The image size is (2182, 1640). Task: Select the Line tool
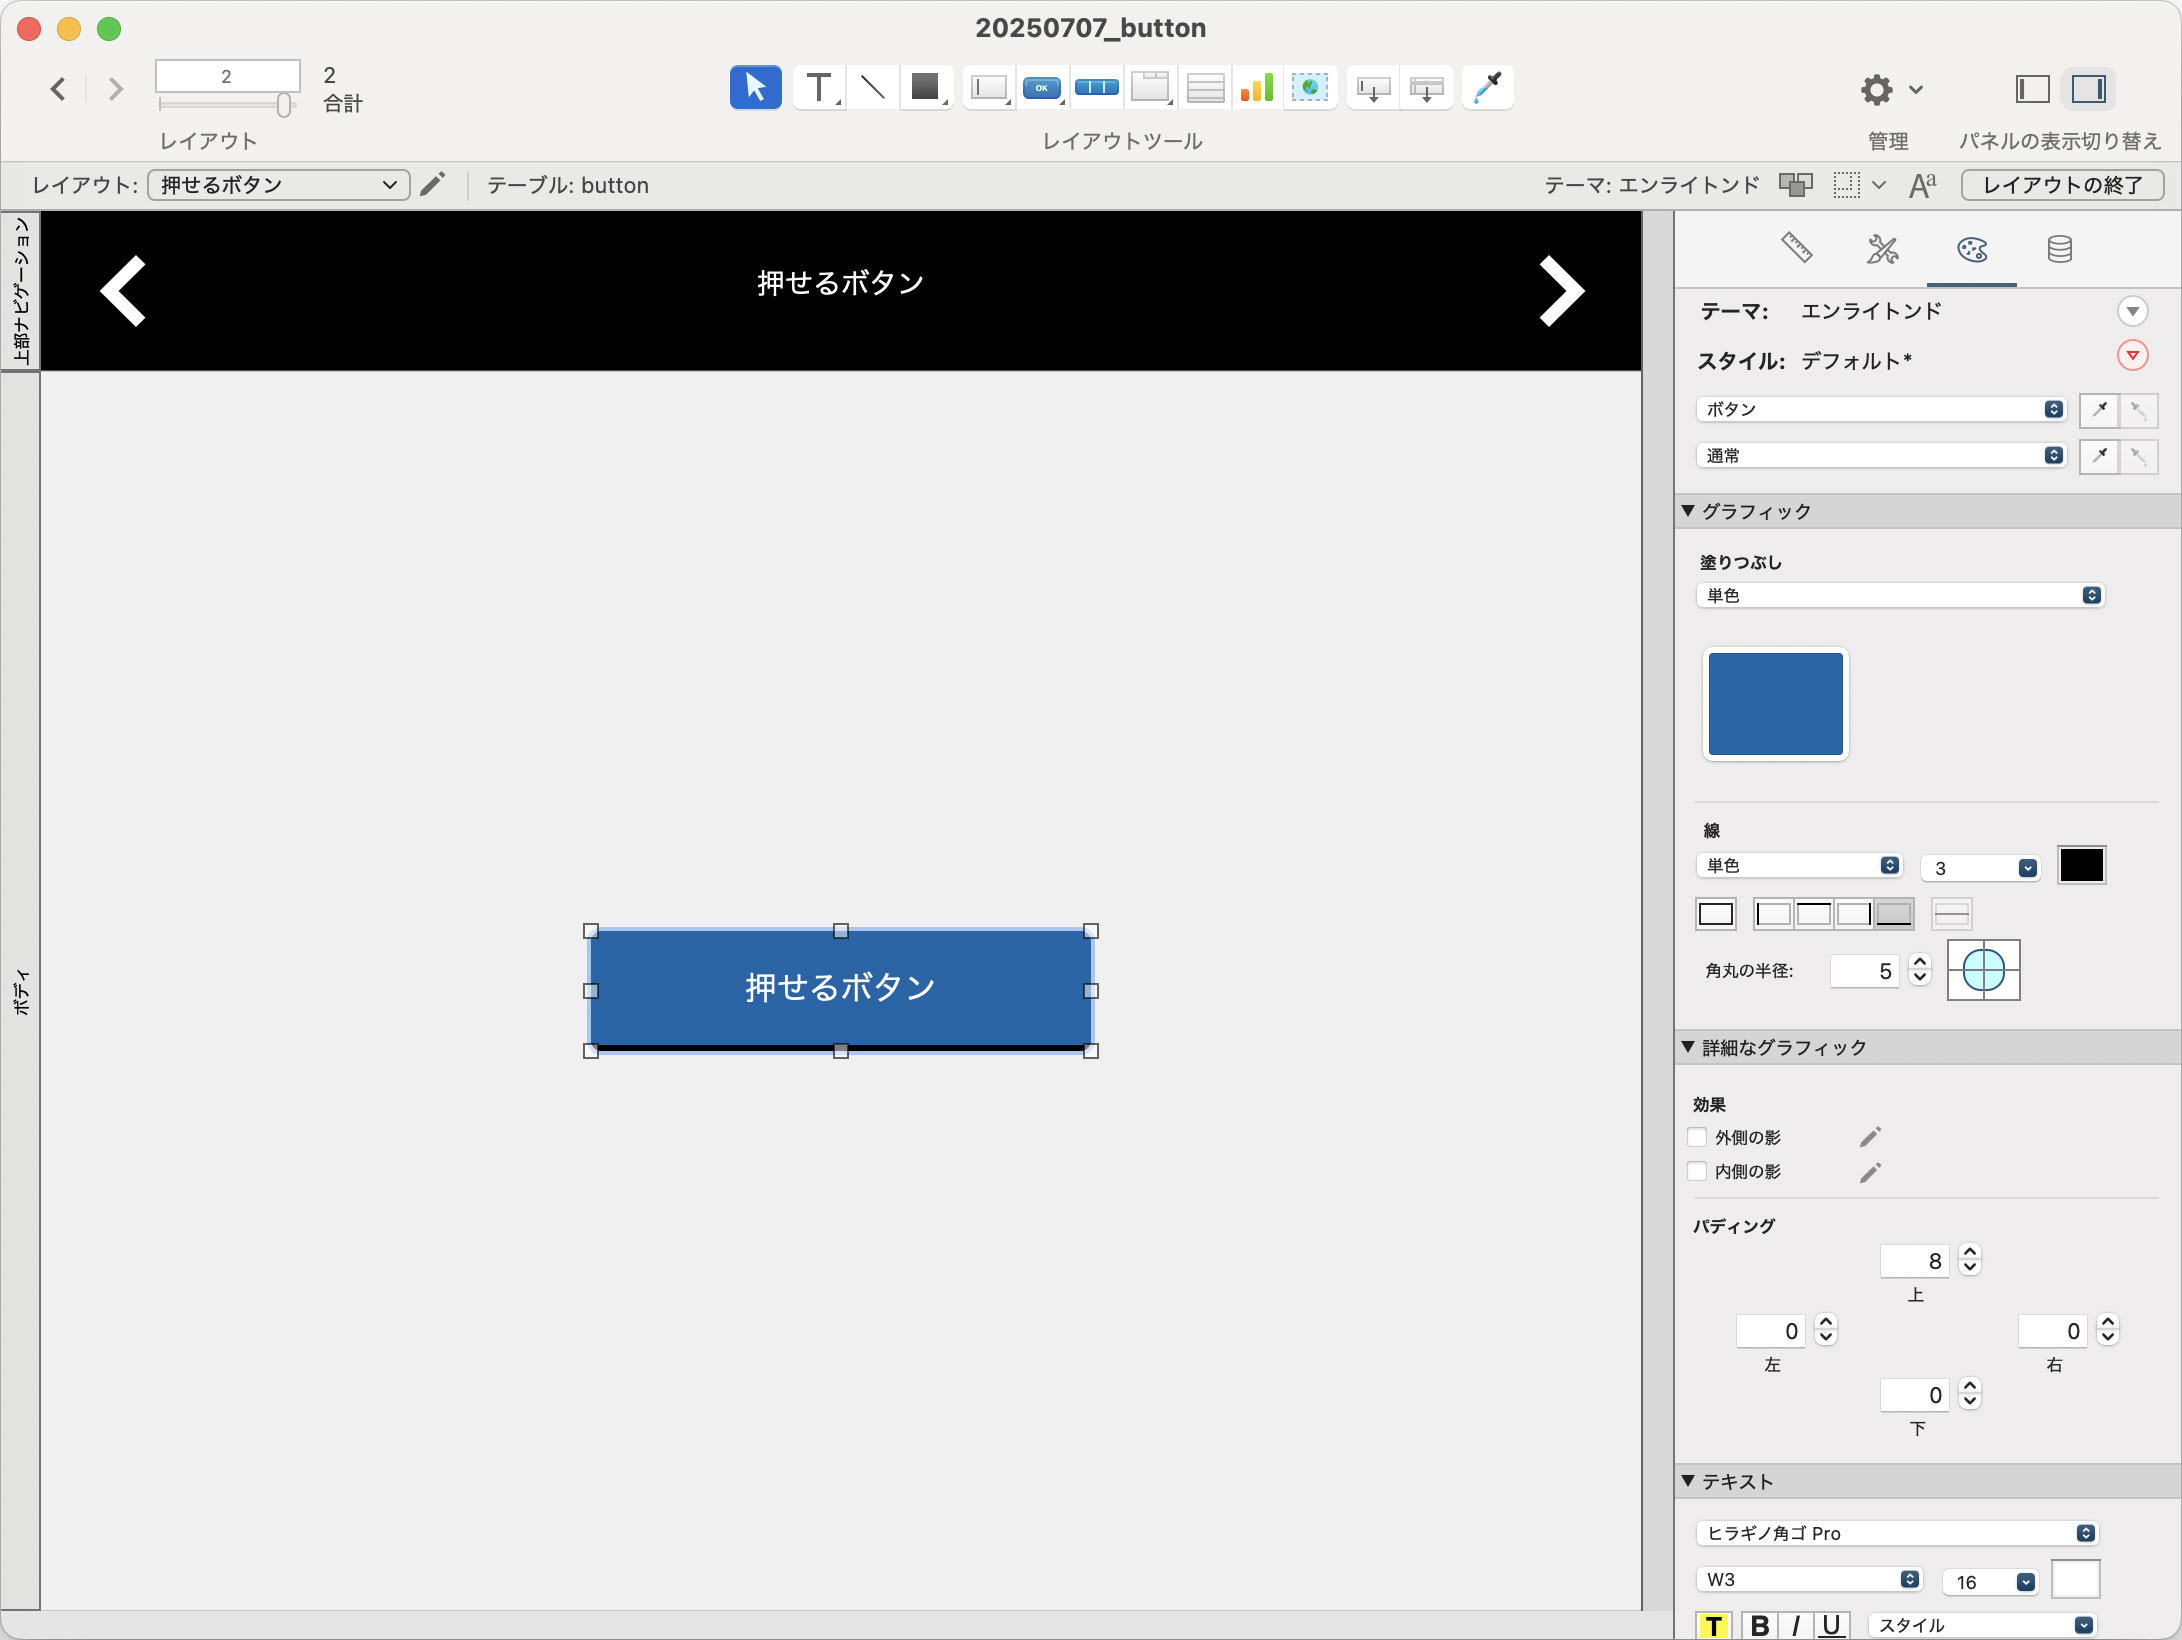(873, 88)
